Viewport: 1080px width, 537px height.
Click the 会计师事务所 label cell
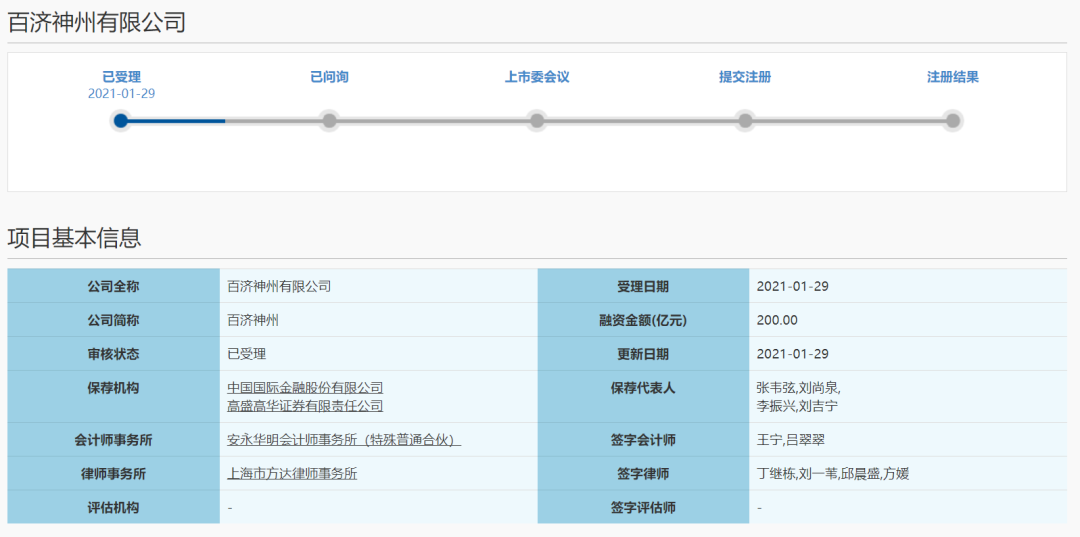tap(114, 440)
